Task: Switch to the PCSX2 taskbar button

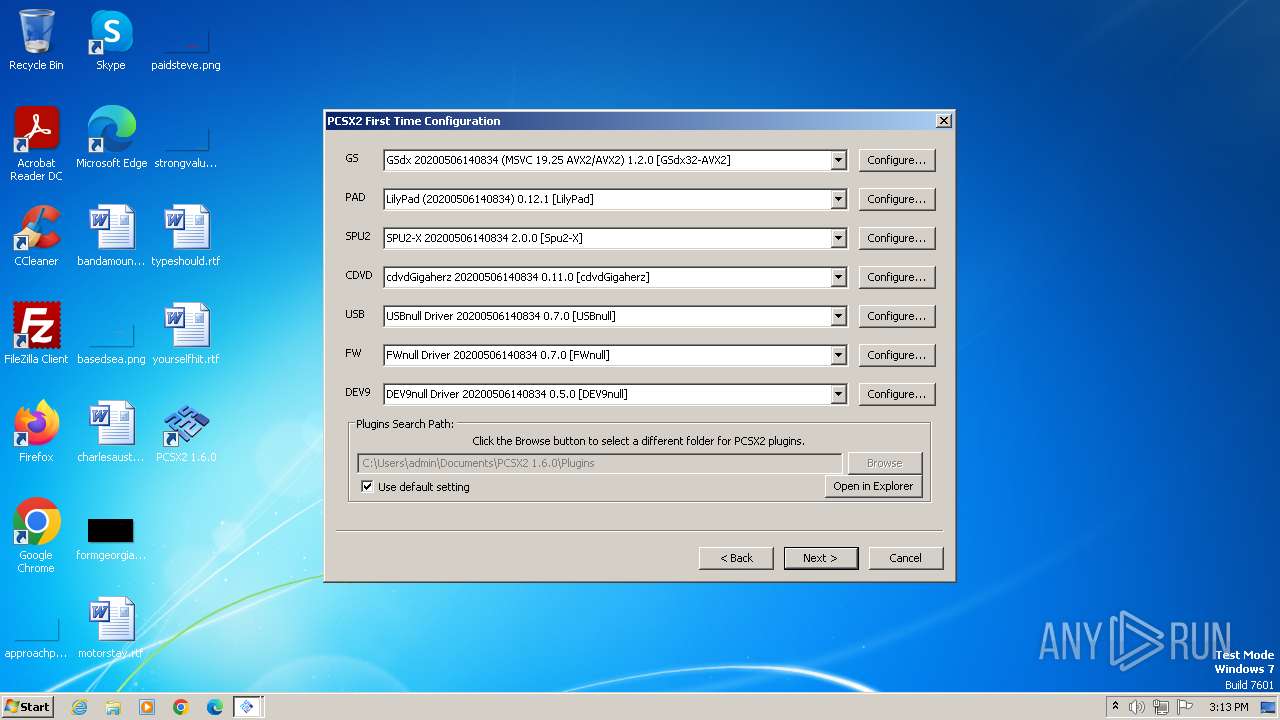Action: (248, 707)
